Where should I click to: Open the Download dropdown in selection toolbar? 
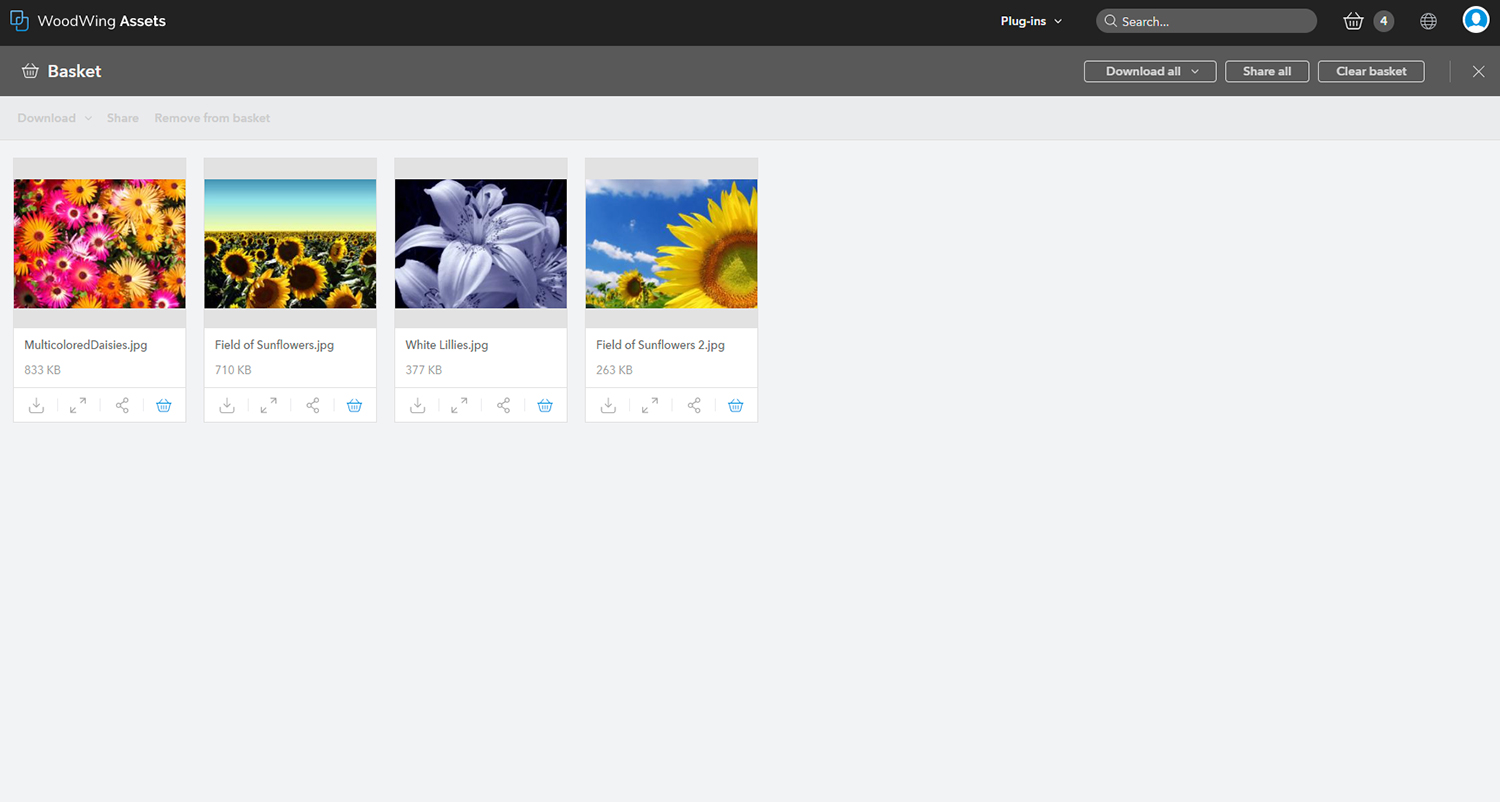[x=54, y=118]
